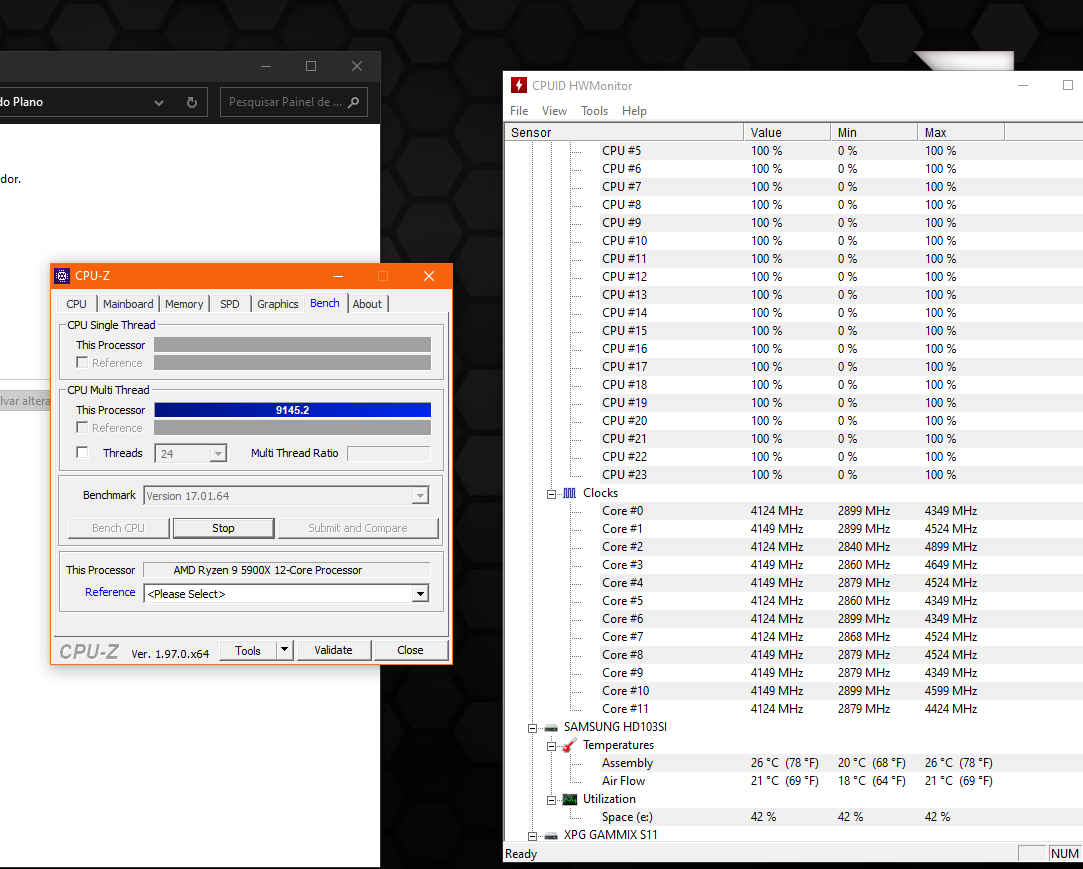Toggle the Multi Thread Reference checkbox

pos(82,428)
